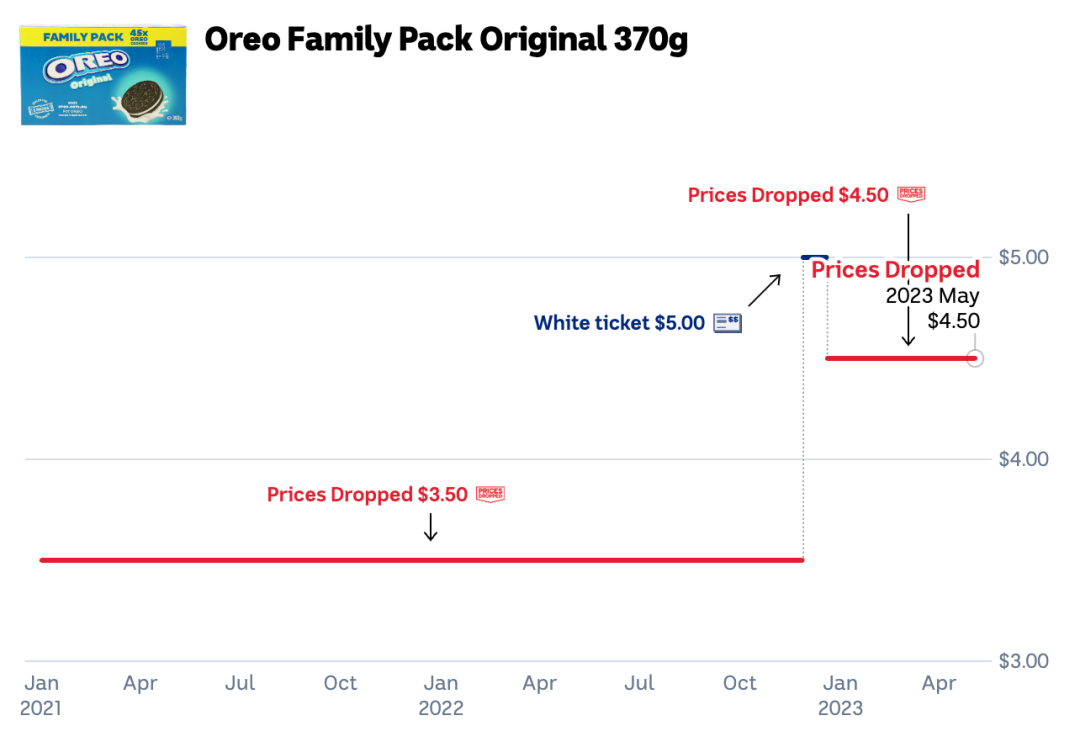
Task: Click the hollow circle endpoint marker at $4.50
Action: point(975,358)
